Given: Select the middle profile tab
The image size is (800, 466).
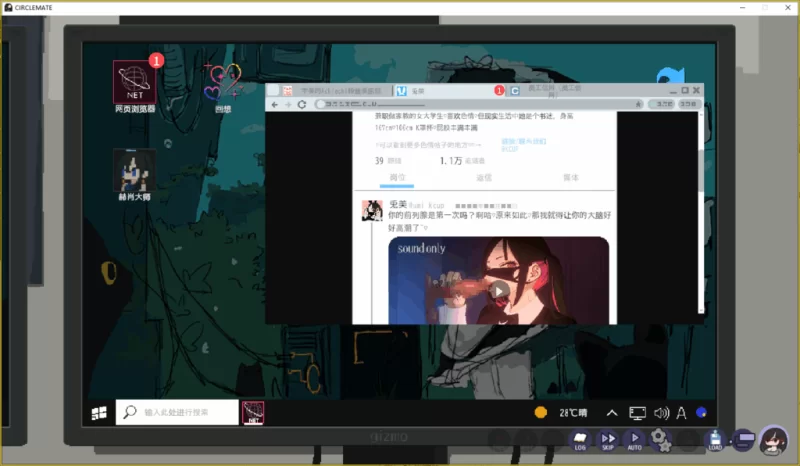Looking at the screenshot, I should (x=484, y=178).
